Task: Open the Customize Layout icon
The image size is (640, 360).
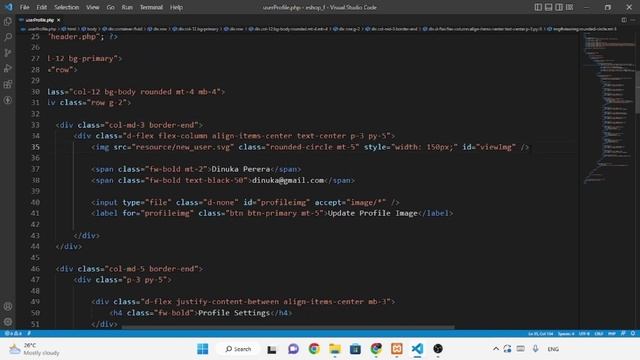Action: pos(569,7)
